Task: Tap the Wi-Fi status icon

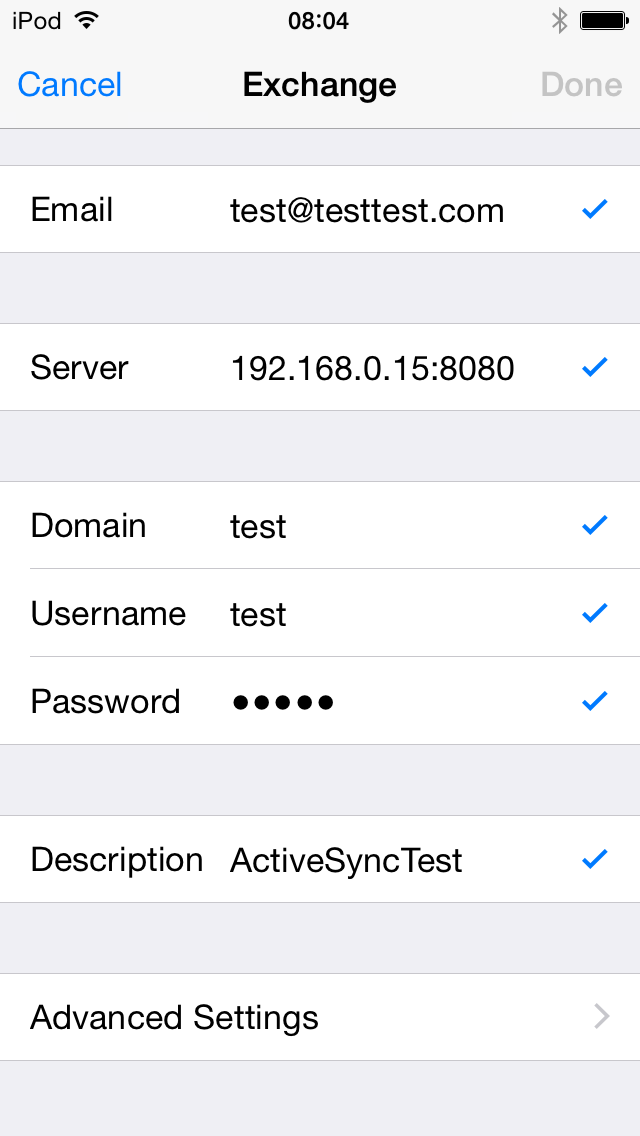Action: point(87,20)
